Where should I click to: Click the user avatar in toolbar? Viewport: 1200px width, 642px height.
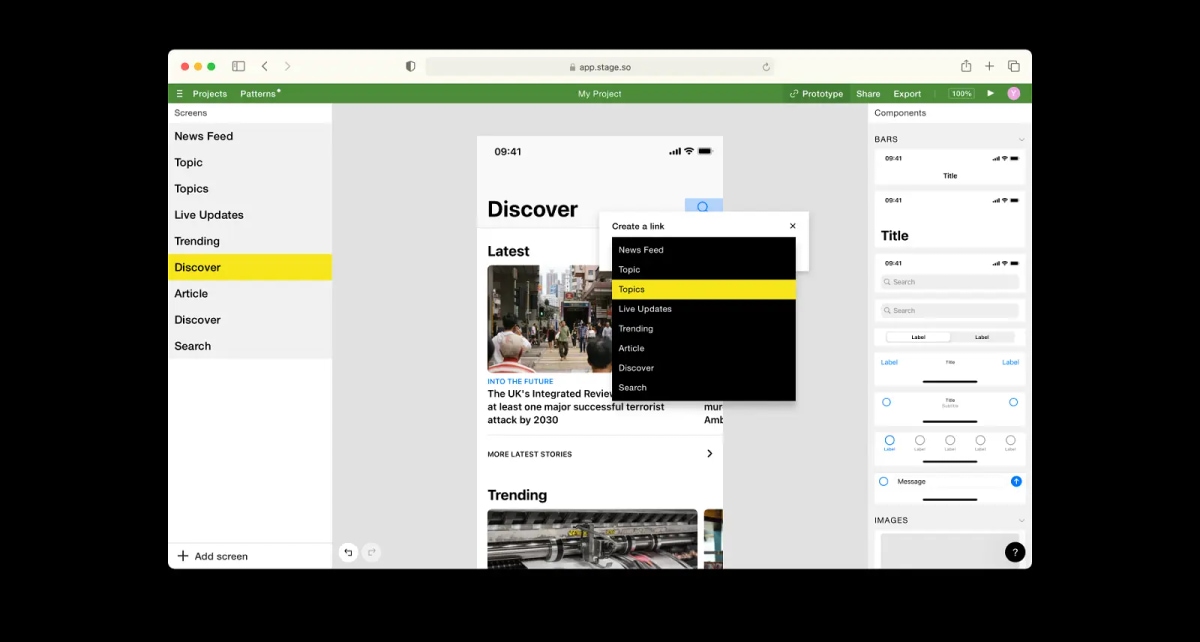click(1014, 93)
